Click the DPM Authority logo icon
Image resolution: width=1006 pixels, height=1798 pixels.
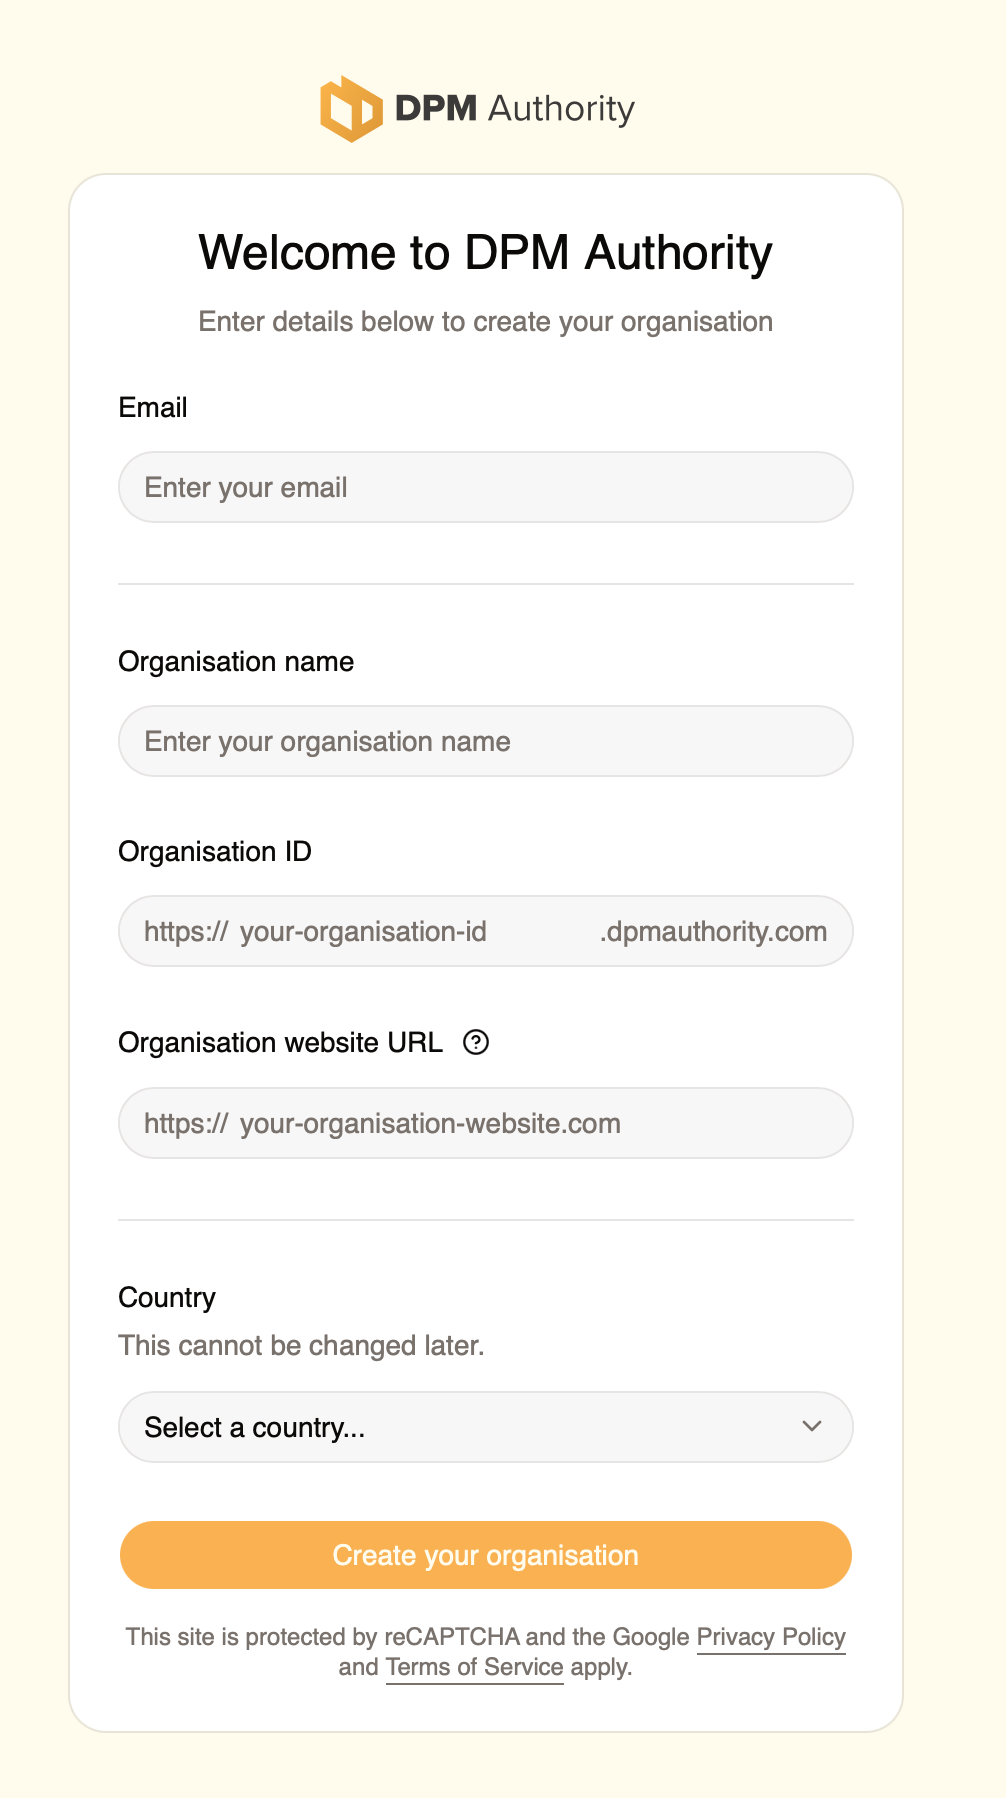349,107
